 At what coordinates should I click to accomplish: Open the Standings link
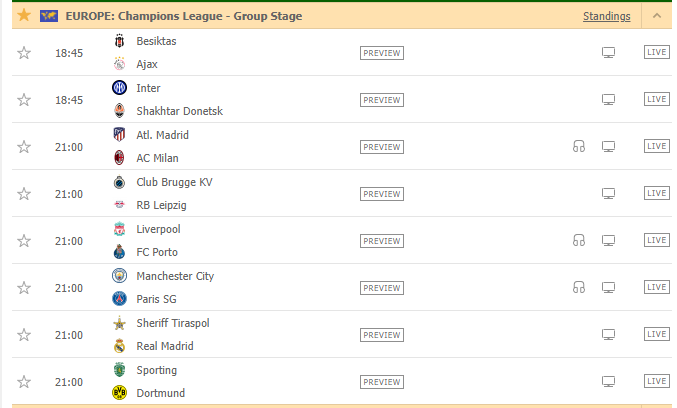[607, 16]
